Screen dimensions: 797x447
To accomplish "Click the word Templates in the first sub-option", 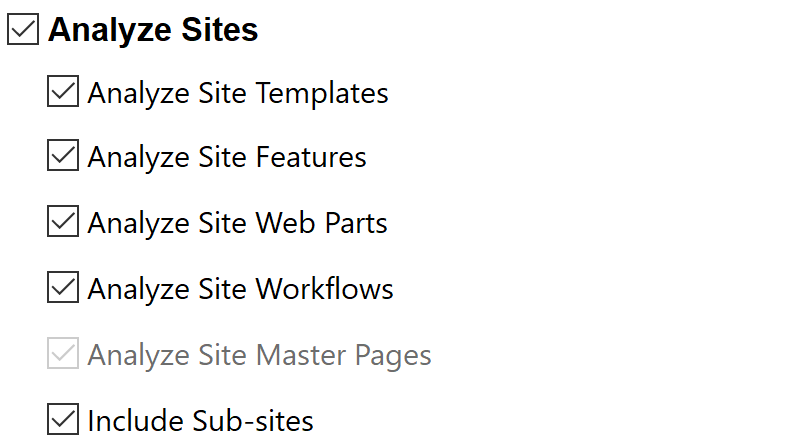I will tap(322, 93).
